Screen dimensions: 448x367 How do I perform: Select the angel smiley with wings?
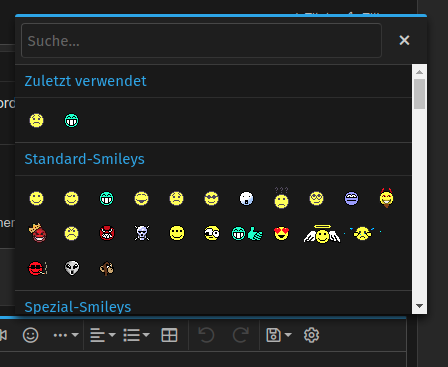(x=322, y=234)
